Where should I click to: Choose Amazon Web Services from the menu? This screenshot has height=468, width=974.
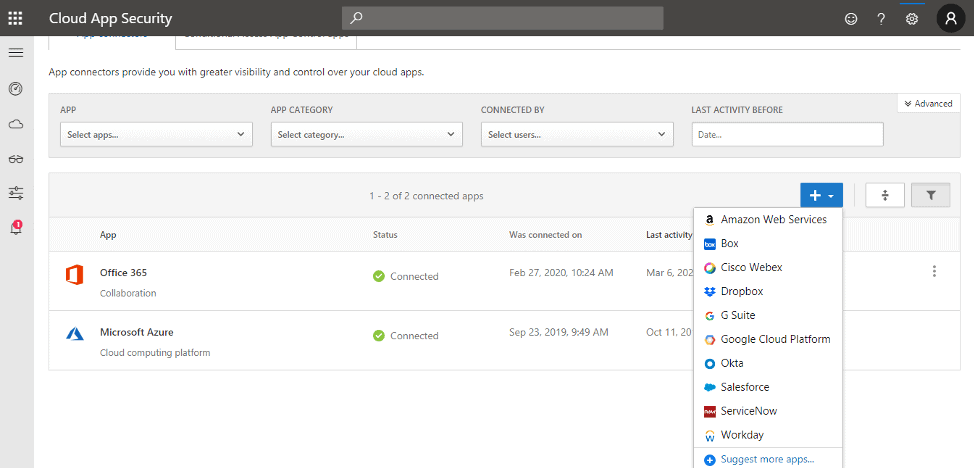(768, 219)
